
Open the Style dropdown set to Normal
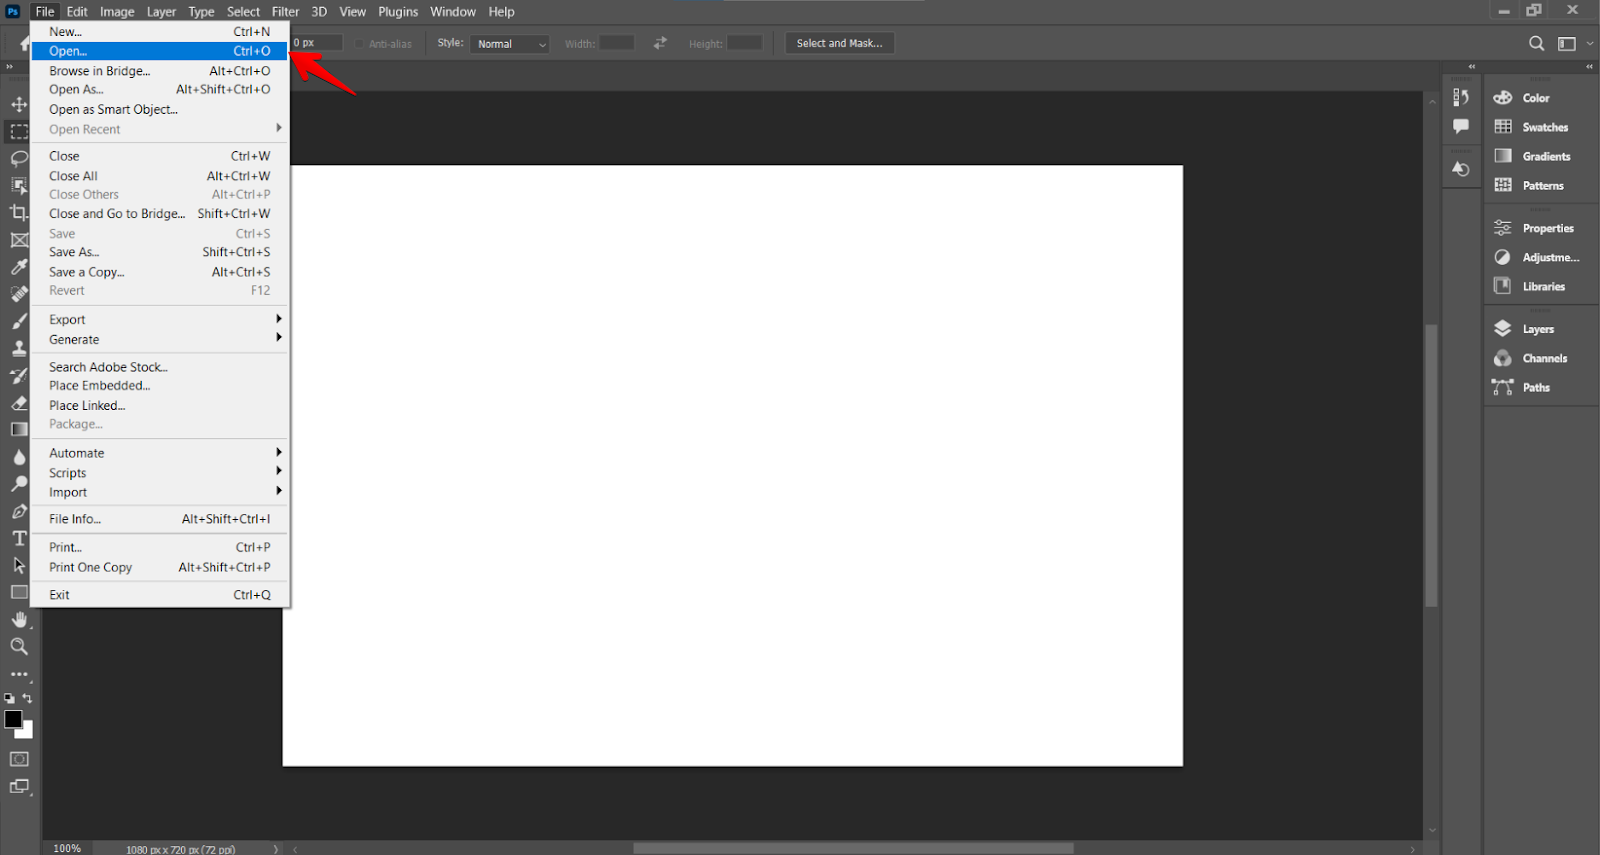[x=510, y=44]
